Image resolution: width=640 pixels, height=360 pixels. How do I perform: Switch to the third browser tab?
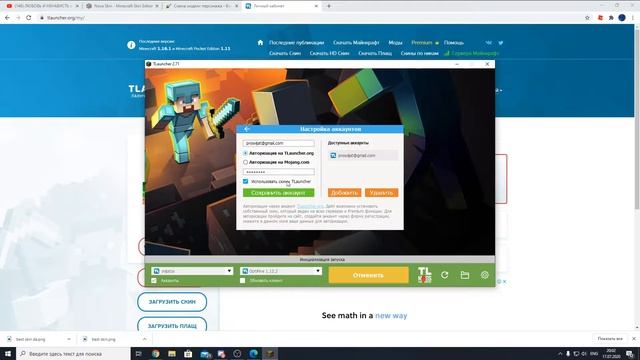201,6
